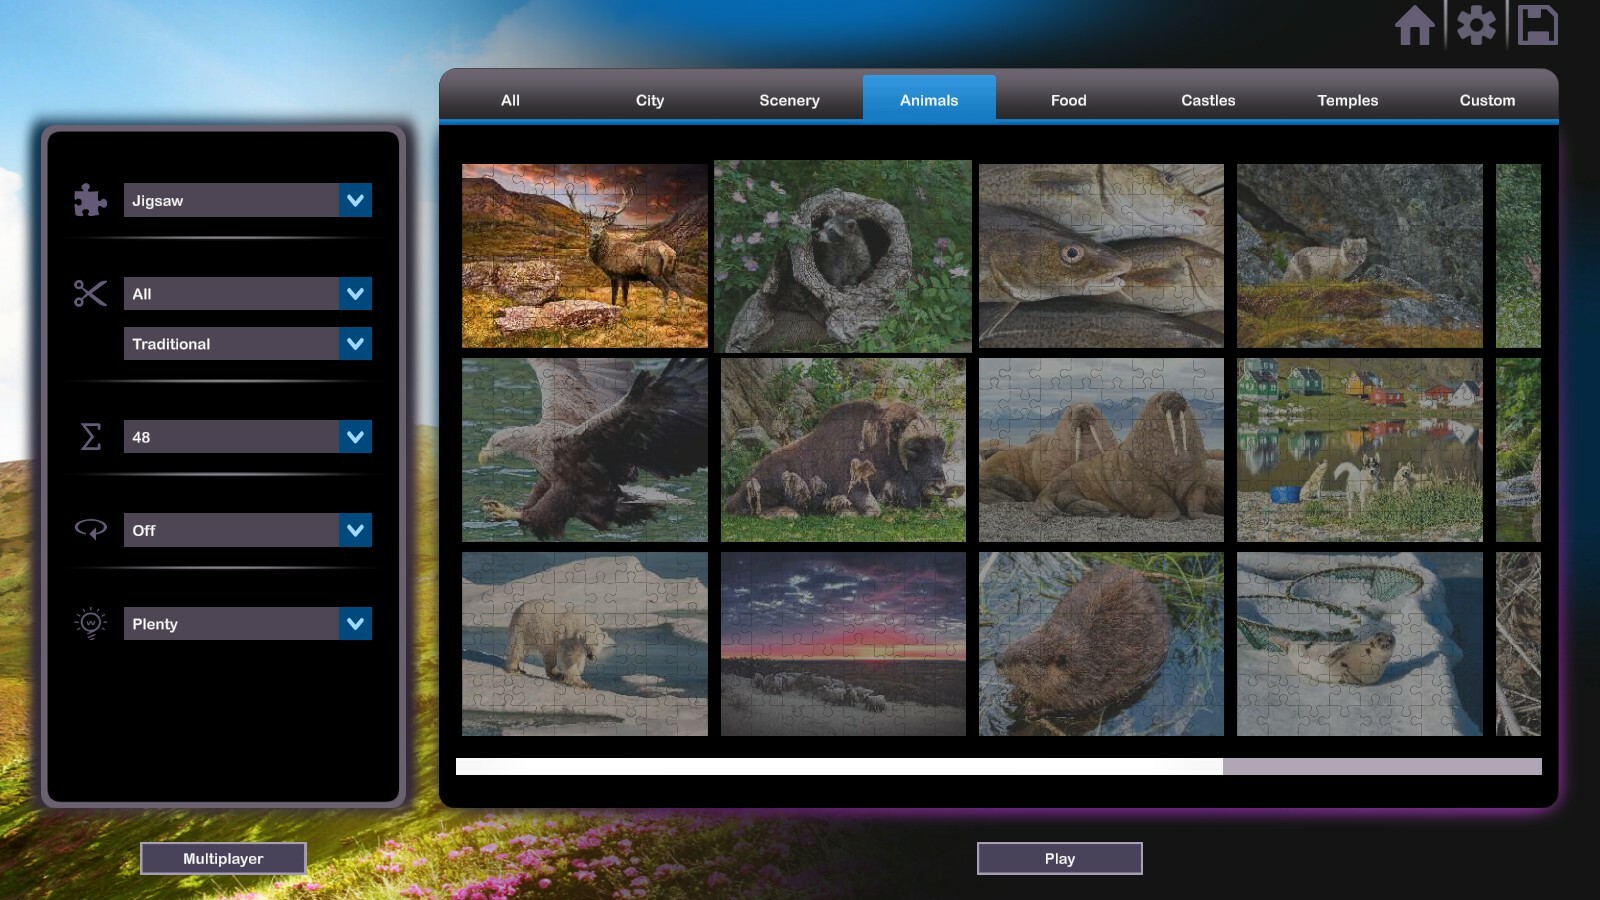Select the lightbulb hints icon
Screen dimensions: 1600x900
[91, 623]
